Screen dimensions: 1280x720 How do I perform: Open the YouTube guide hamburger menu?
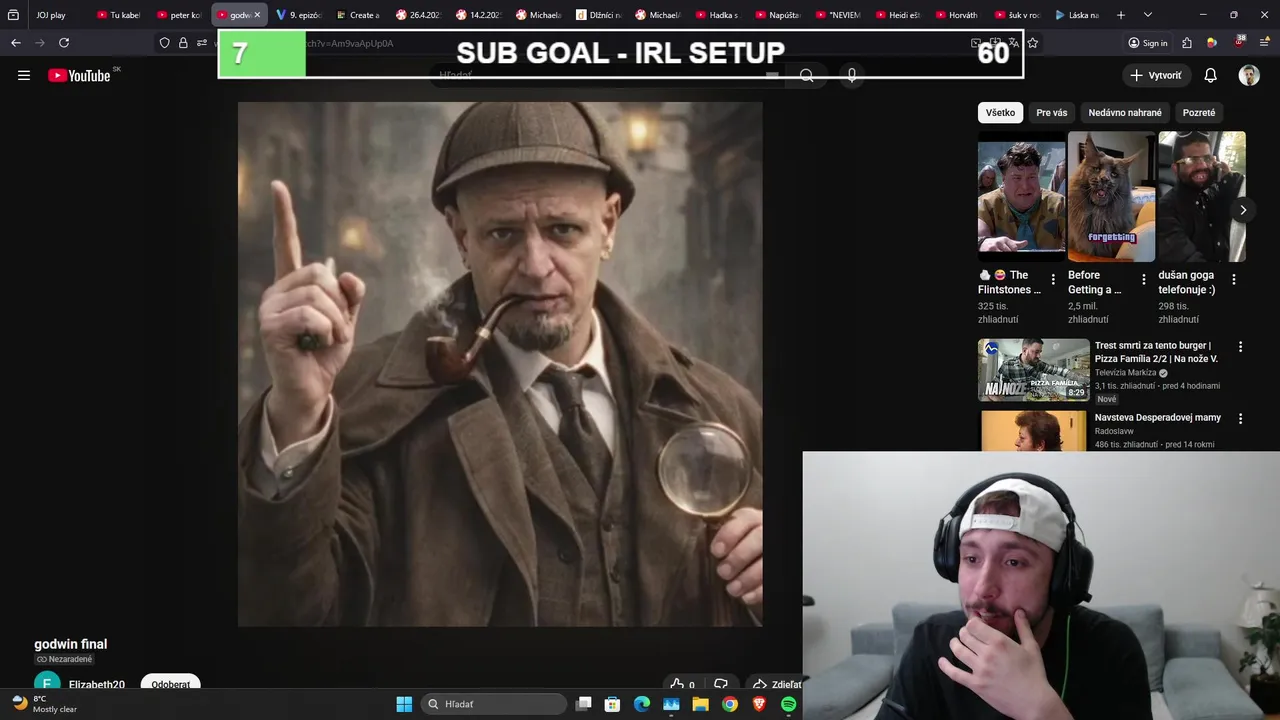coord(24,75)
